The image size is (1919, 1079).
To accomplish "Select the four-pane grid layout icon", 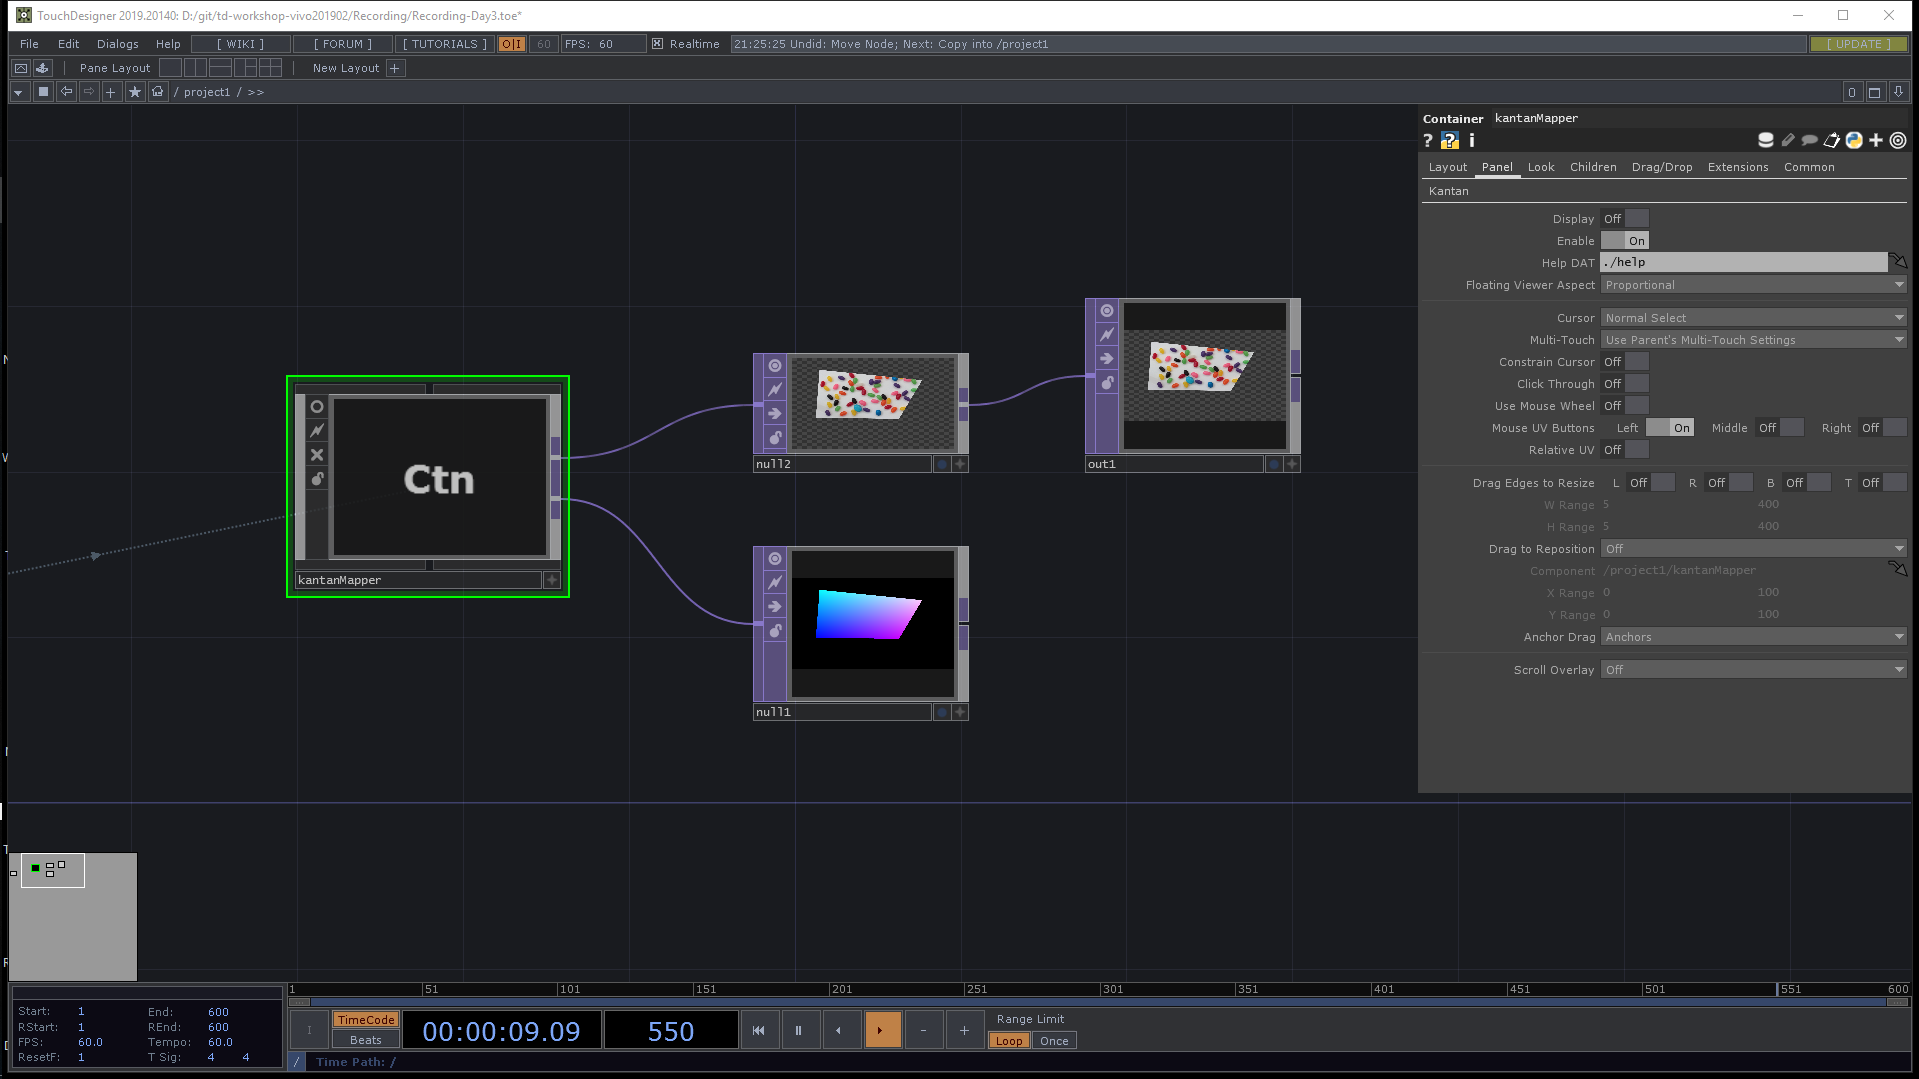I will 270,68.
